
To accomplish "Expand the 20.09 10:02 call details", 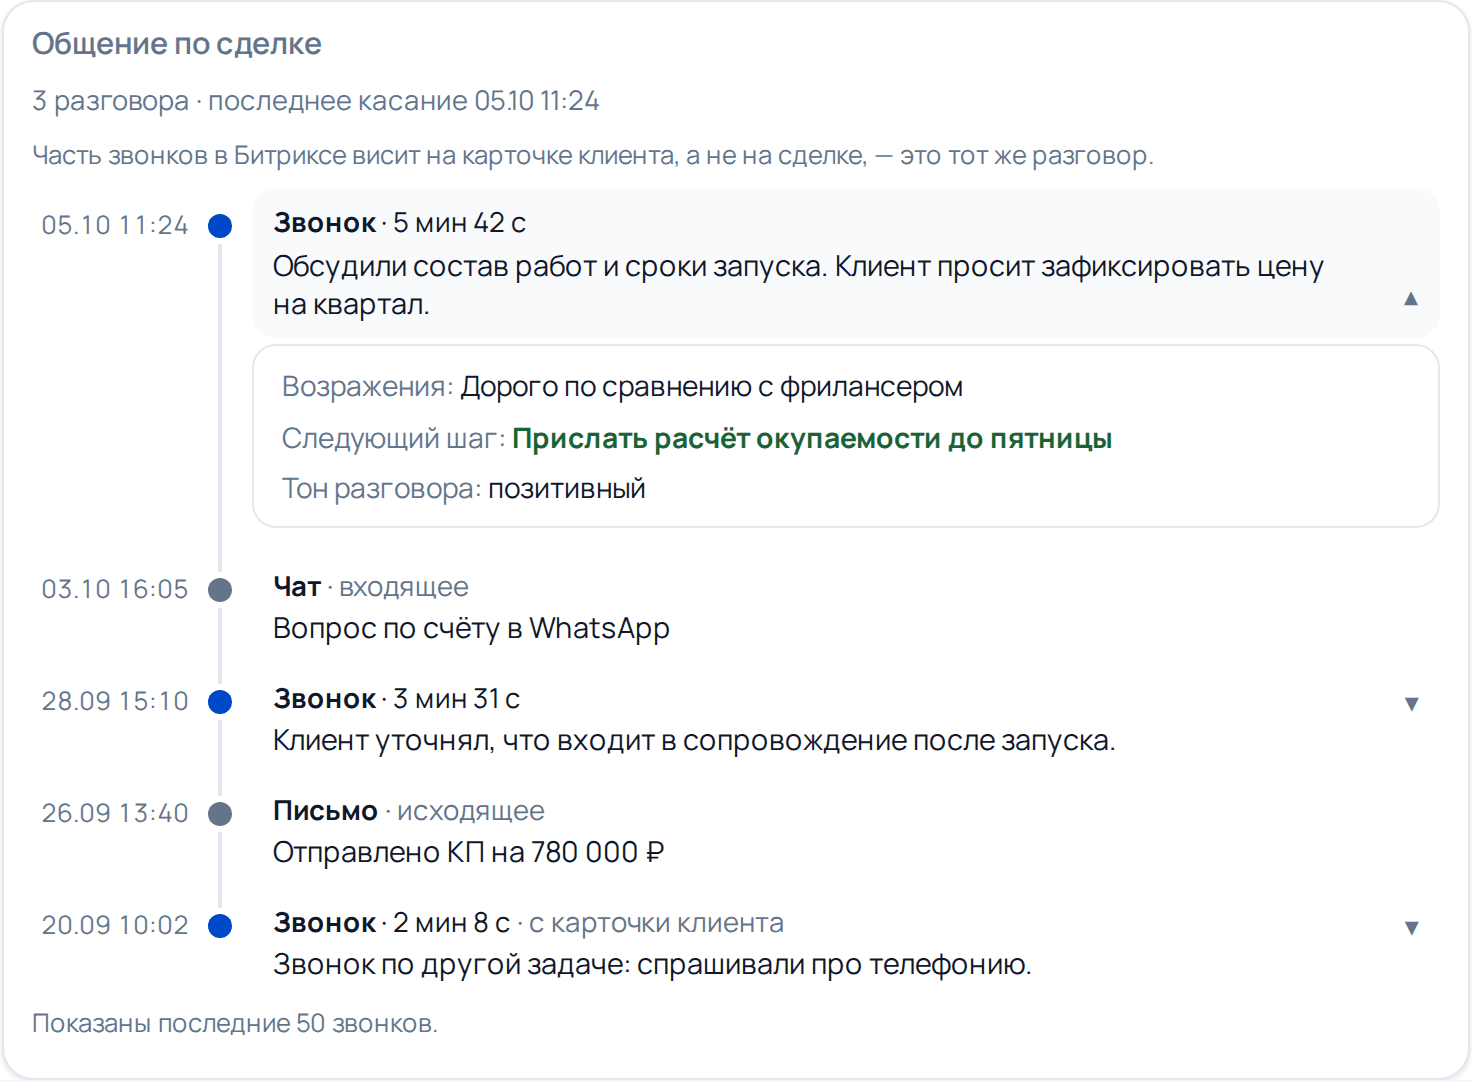I will (1411, 928).
